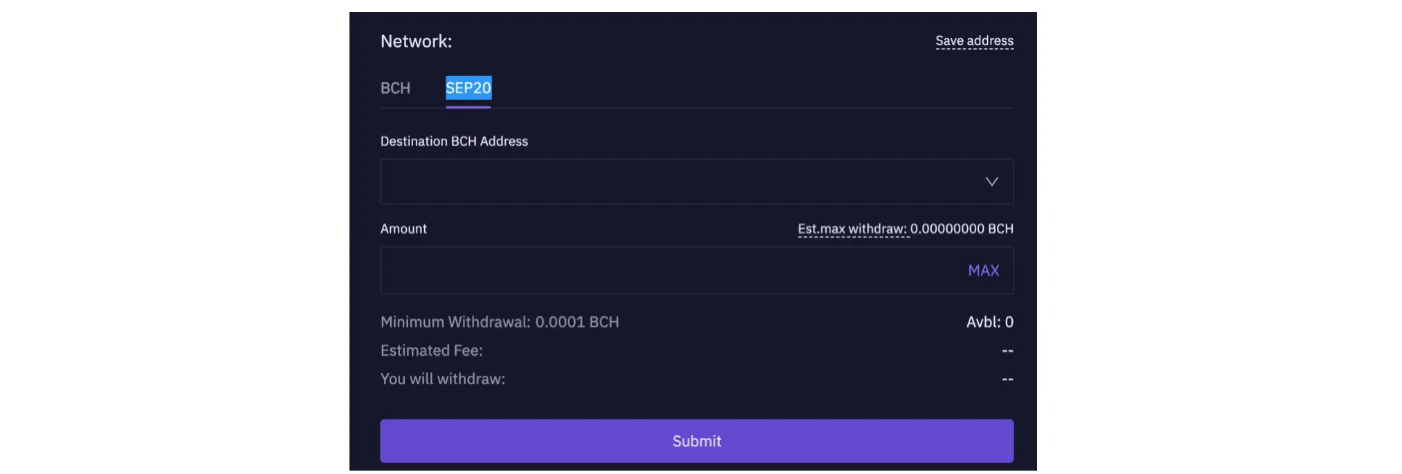Click the Destination BCH Address label
This screenshot has height=474, width=1402.
(454, 141)
